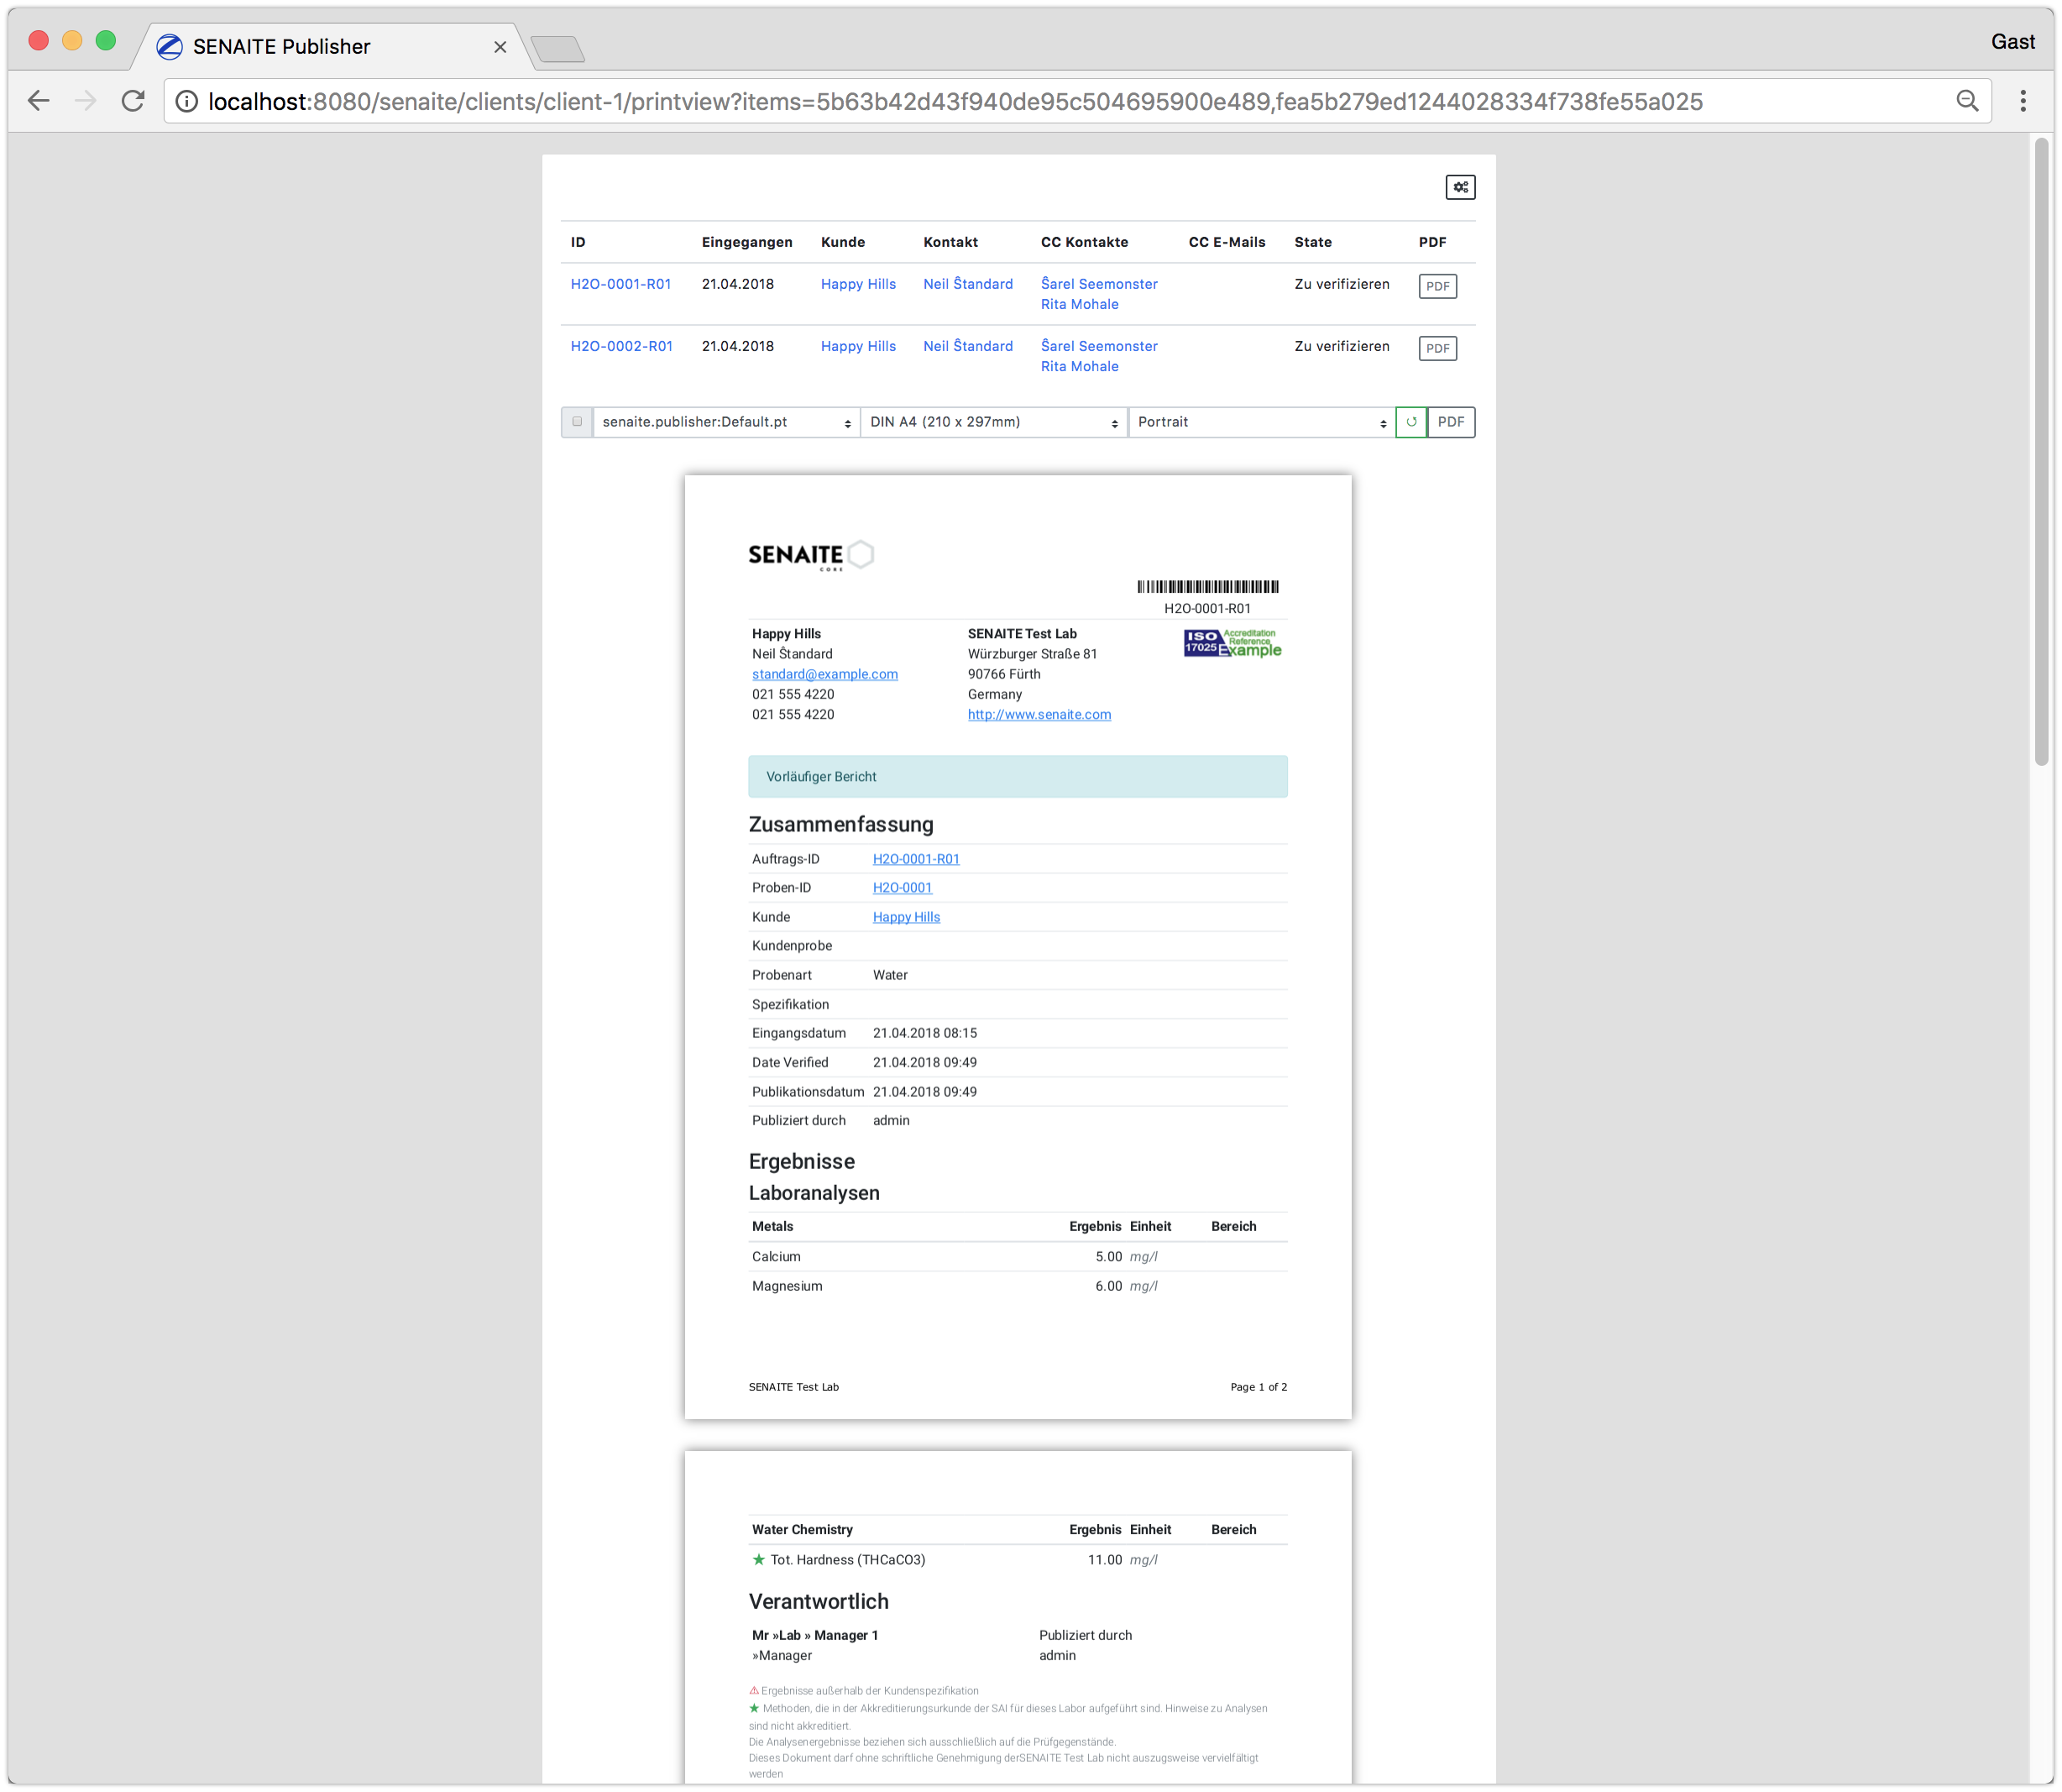Click the green reload report icon

coord(1411,422)
